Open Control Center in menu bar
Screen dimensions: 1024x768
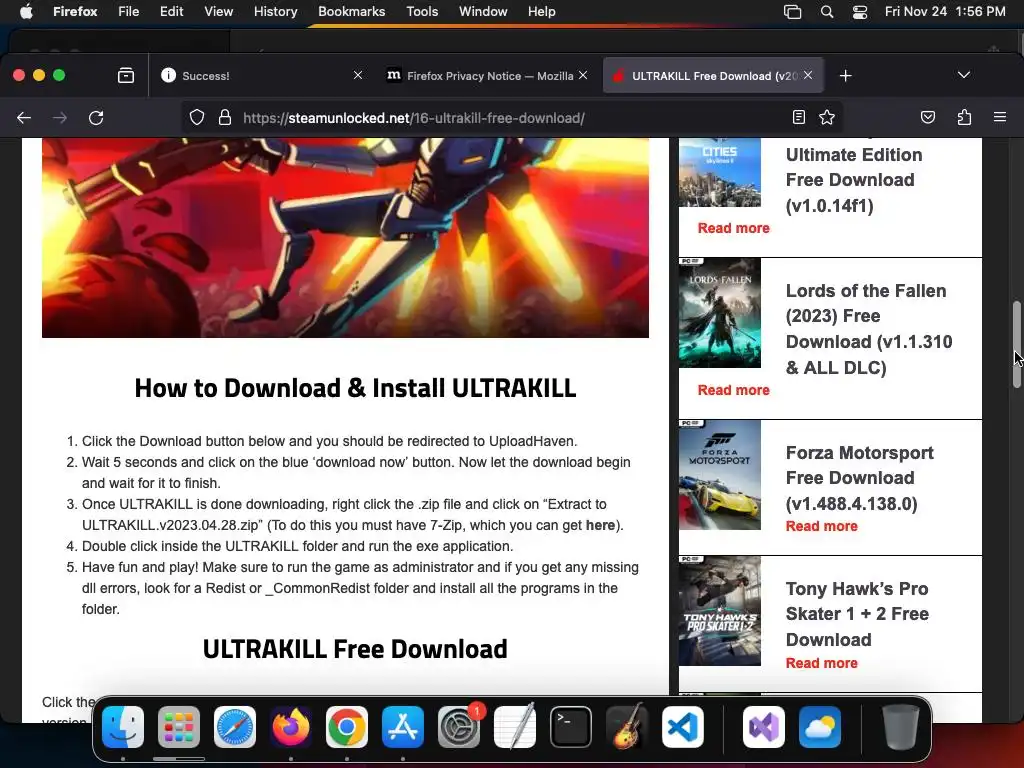tap(860, 12)
